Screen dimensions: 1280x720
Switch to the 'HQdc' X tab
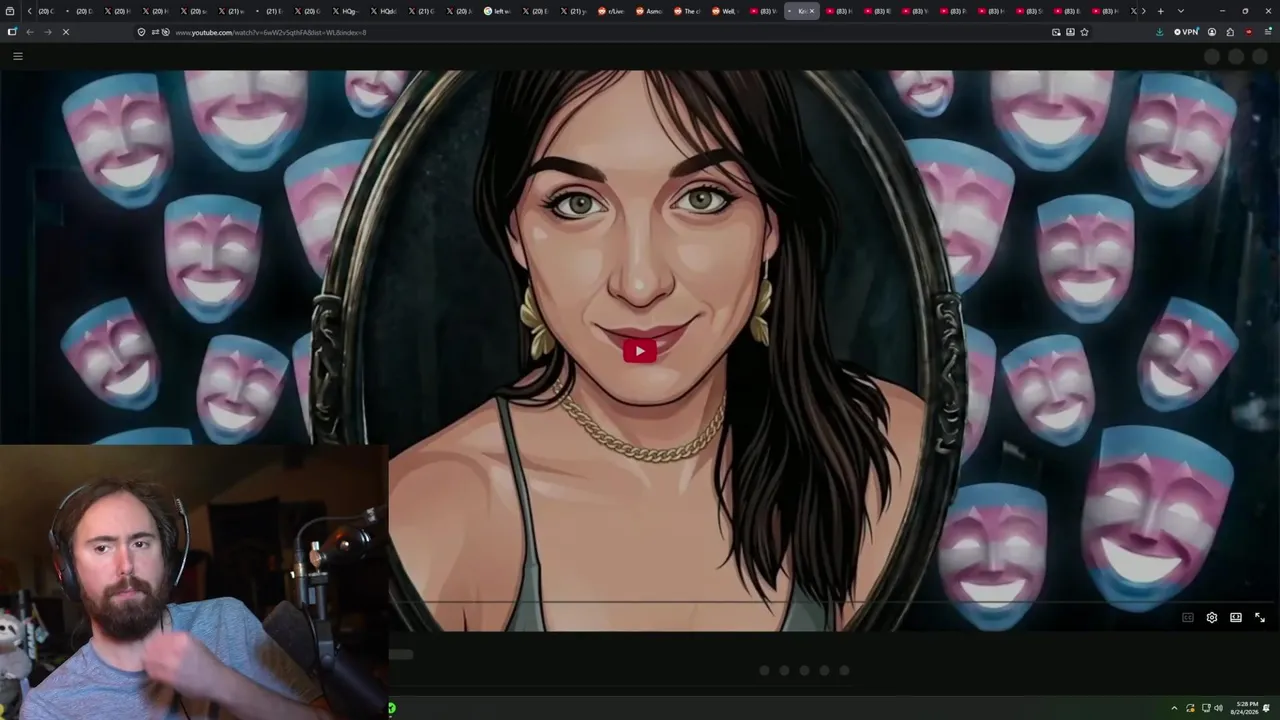(x=384, y=11)
